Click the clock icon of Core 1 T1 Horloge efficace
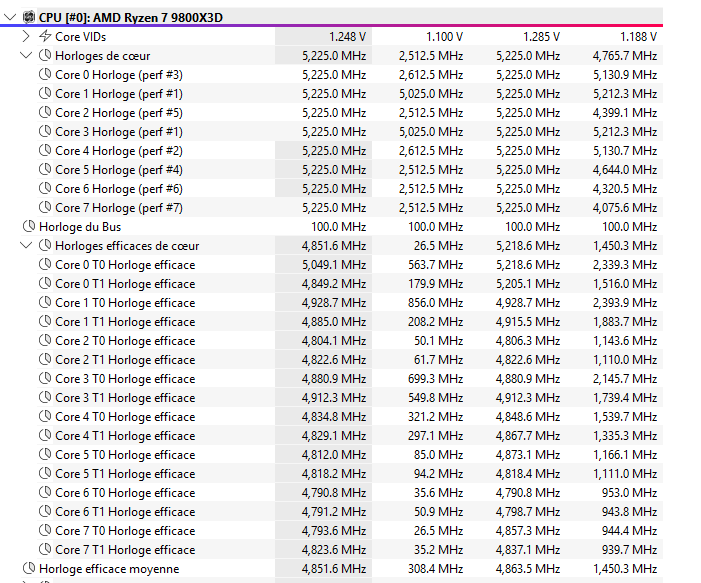Image resolution: width=701 pixels, height=583 pixels. 45,321
